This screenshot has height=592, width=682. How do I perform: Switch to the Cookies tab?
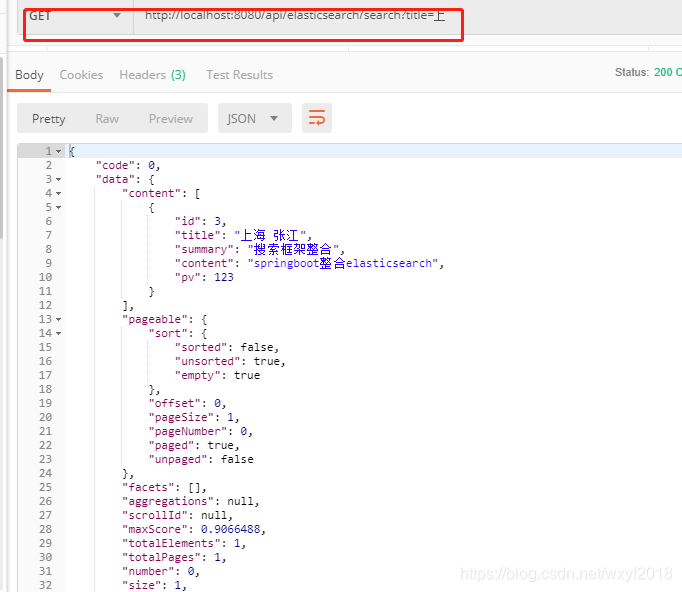coord(81,75)
